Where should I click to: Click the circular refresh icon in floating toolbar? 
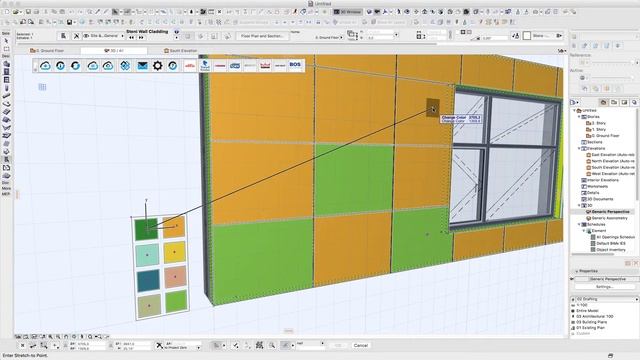pyautogui.click(x=76, y=65)
